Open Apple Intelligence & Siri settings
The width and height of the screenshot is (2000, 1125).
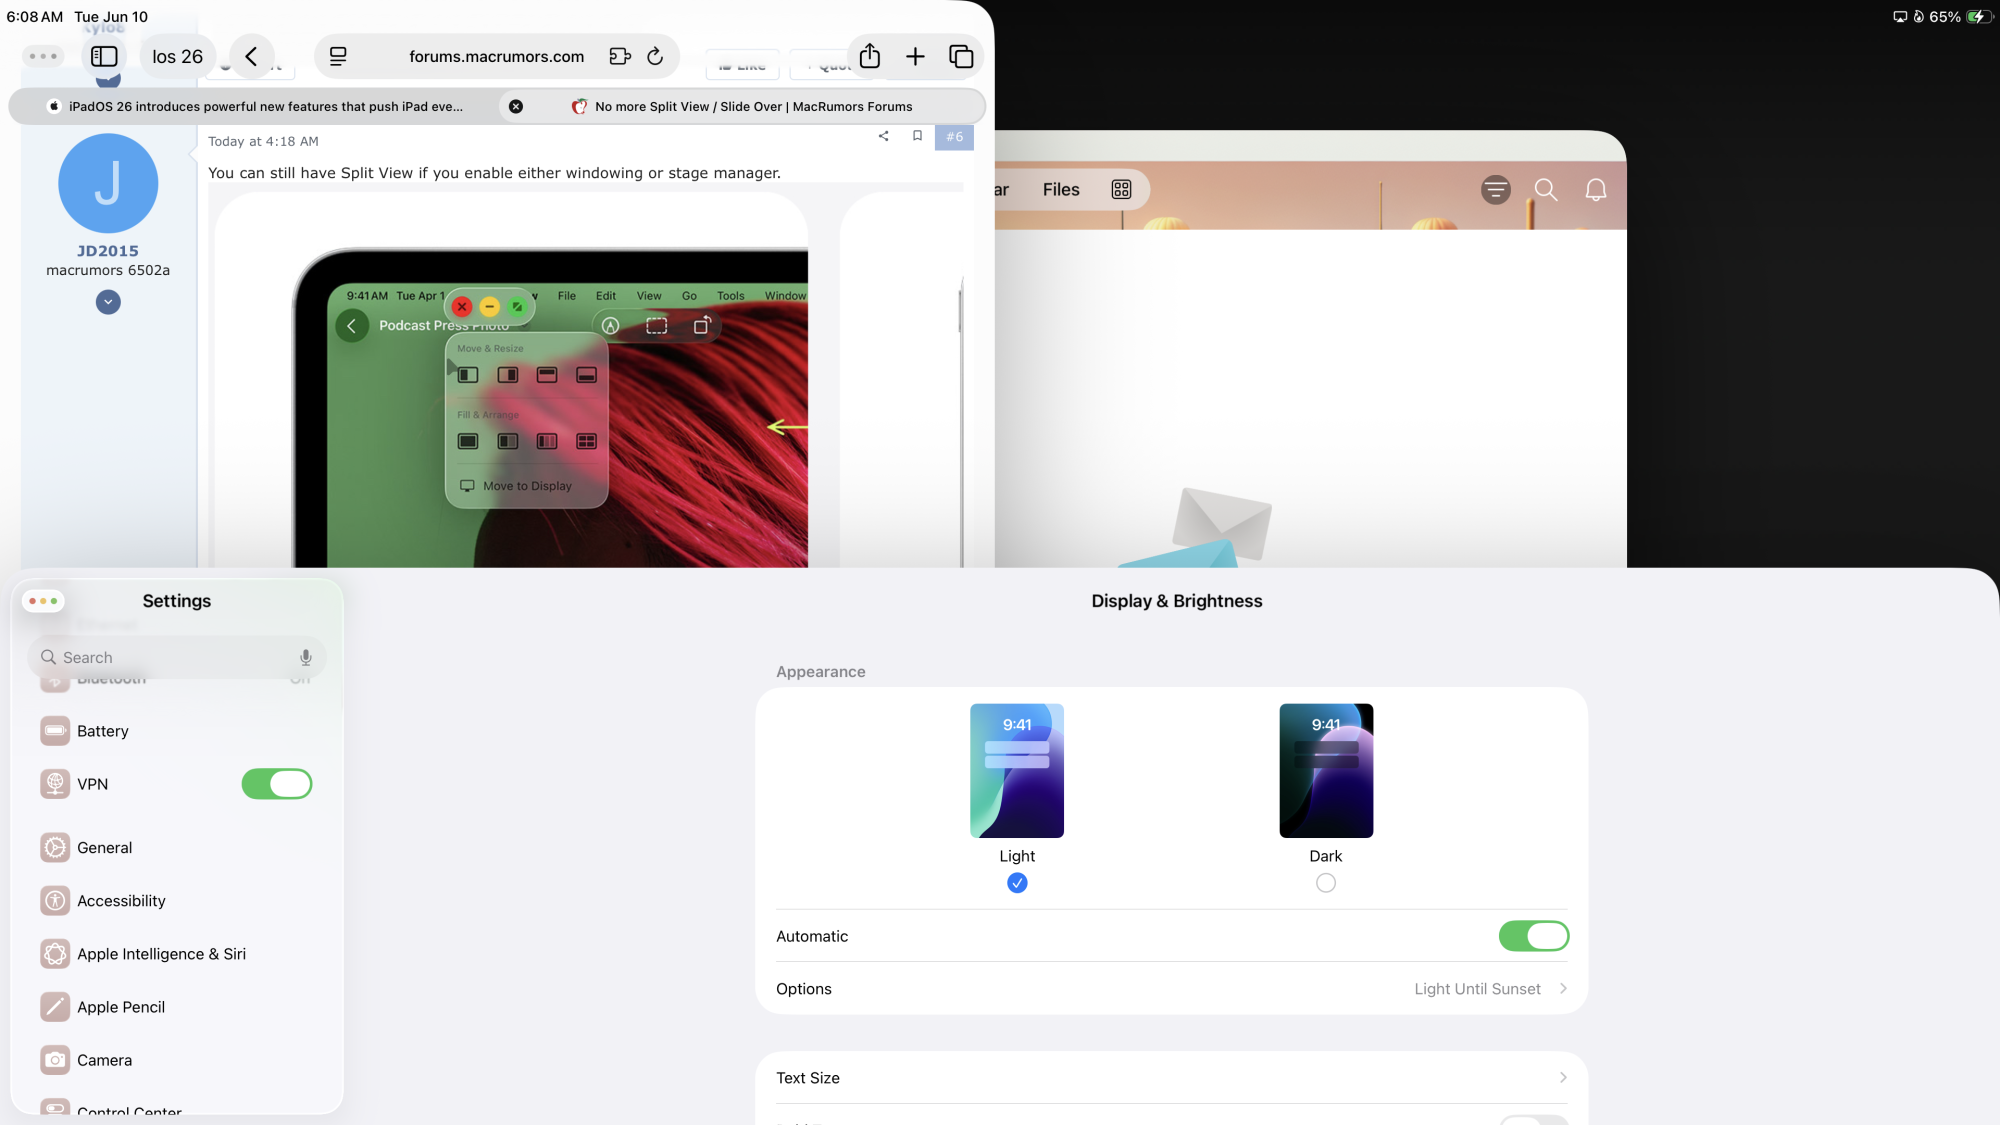[x=177, y=954]
